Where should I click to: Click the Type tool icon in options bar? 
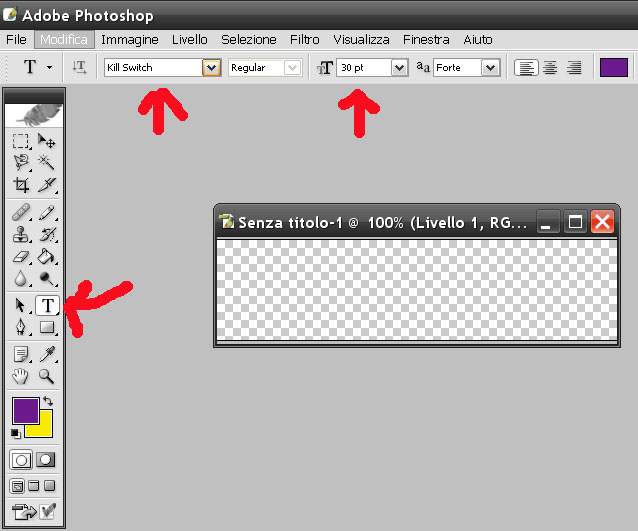click(x=30, y=67)
